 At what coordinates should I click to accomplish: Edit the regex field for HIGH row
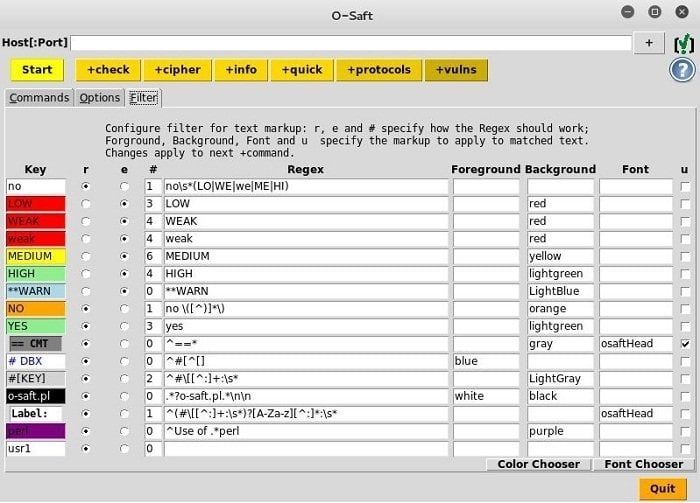coord(306,274)
